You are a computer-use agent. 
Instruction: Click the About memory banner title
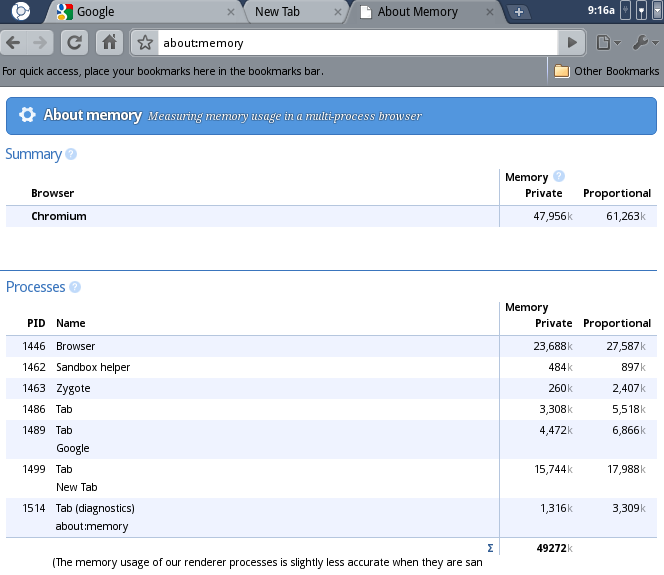coord(93,115)
